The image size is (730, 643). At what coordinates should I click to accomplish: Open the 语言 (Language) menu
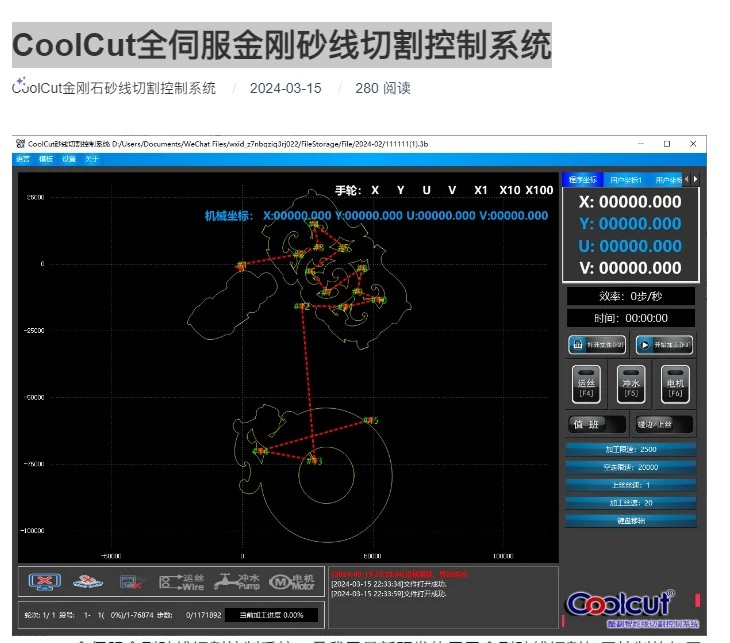(x=23, y=159)
